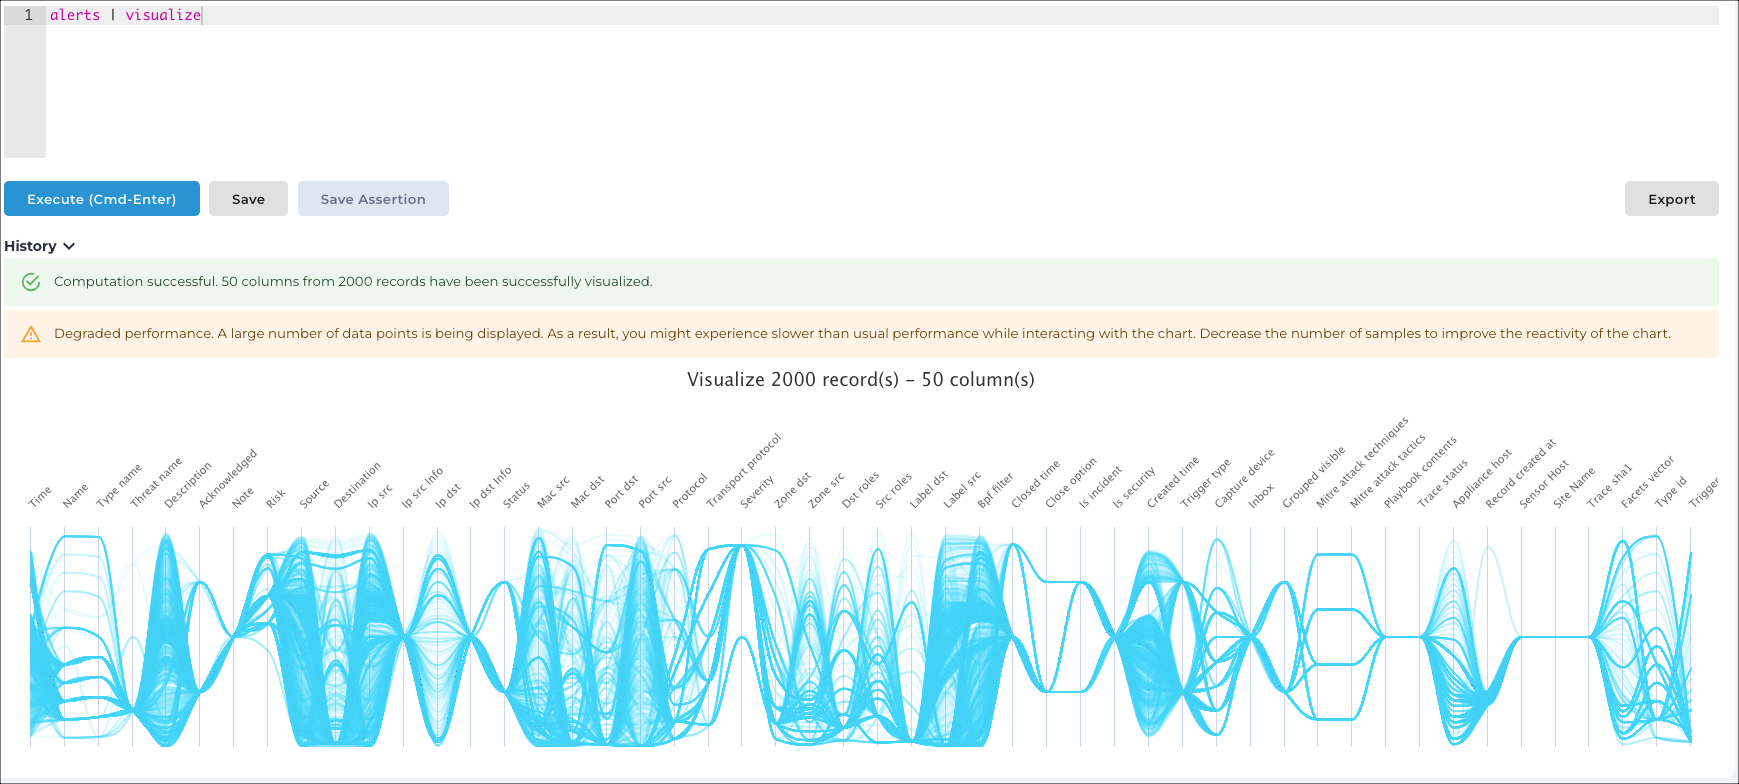Viewport: 1739px width, 784px height.
Task: Click the Destination axis label
Action: (x=357, y=484)
